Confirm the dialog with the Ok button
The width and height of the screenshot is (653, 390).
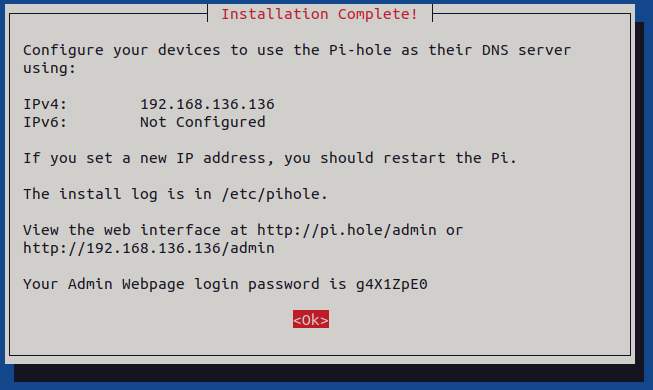[311, 319]
